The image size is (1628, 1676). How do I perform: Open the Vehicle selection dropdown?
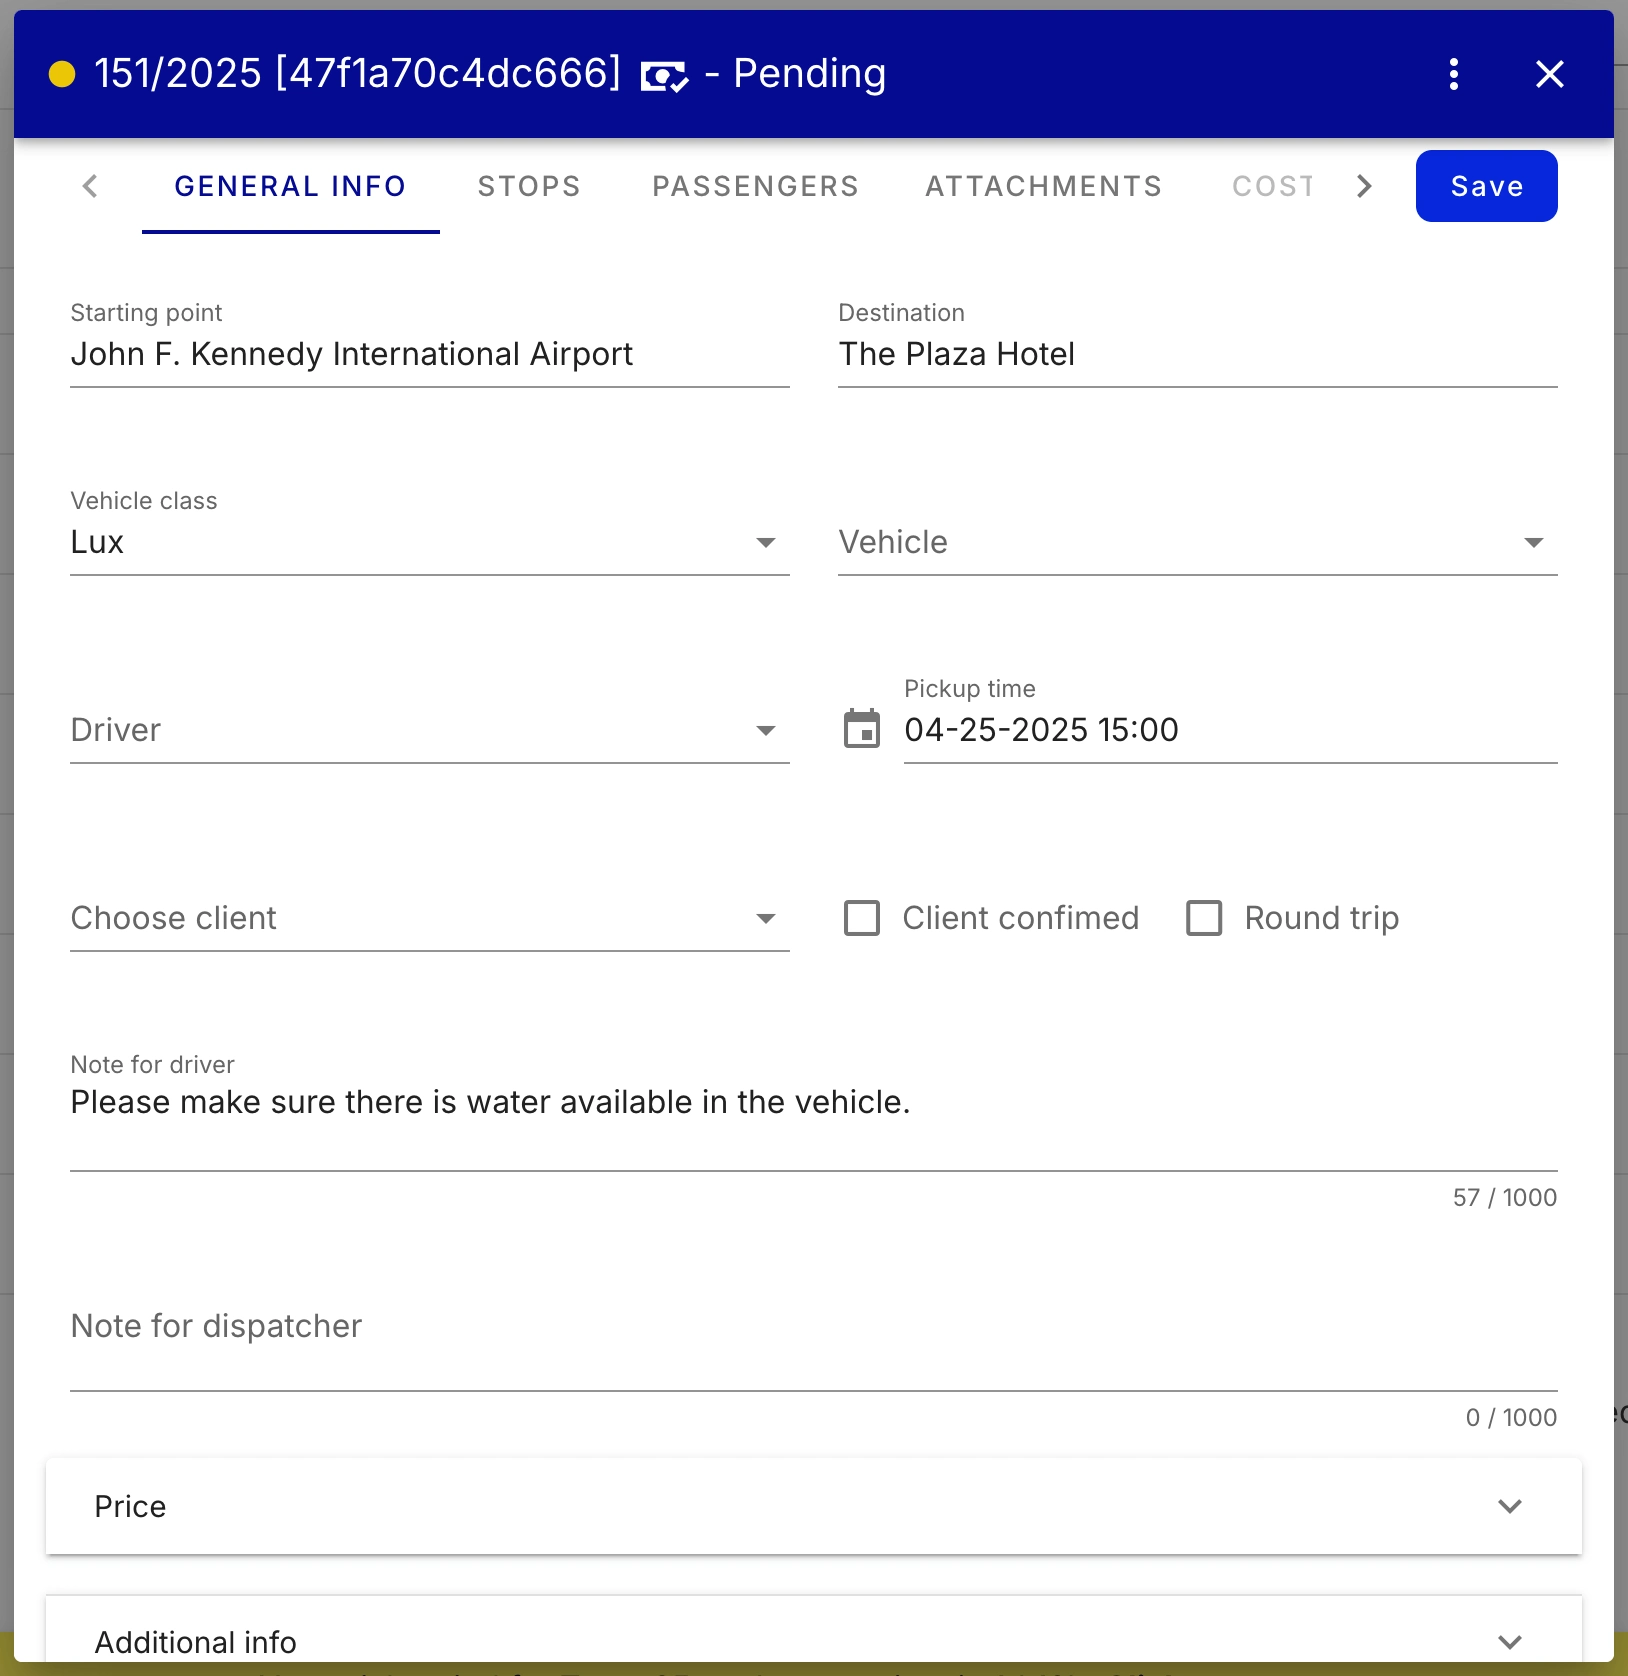[1534, 542]
